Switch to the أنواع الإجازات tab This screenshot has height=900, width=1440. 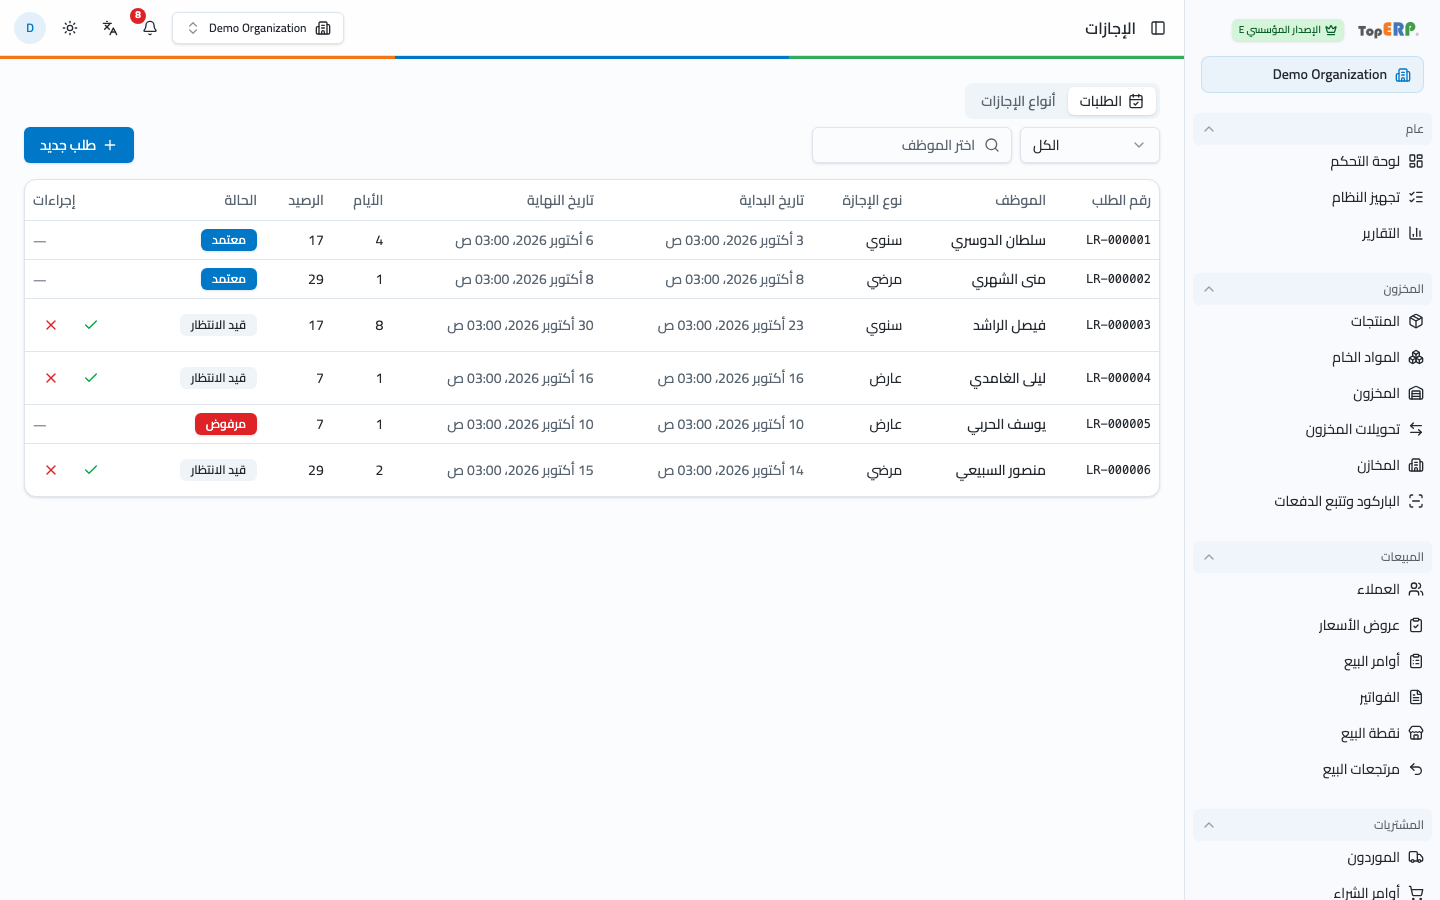tap(1018, 101)
